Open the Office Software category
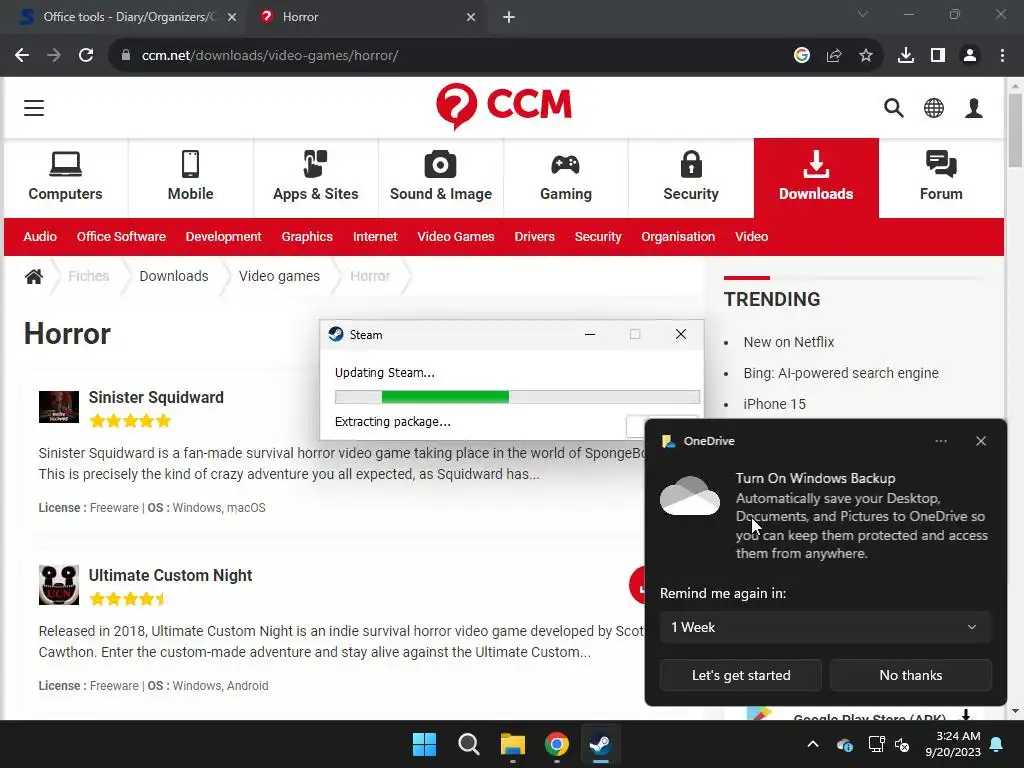The image size is (1024, 768). click(121, 236)
